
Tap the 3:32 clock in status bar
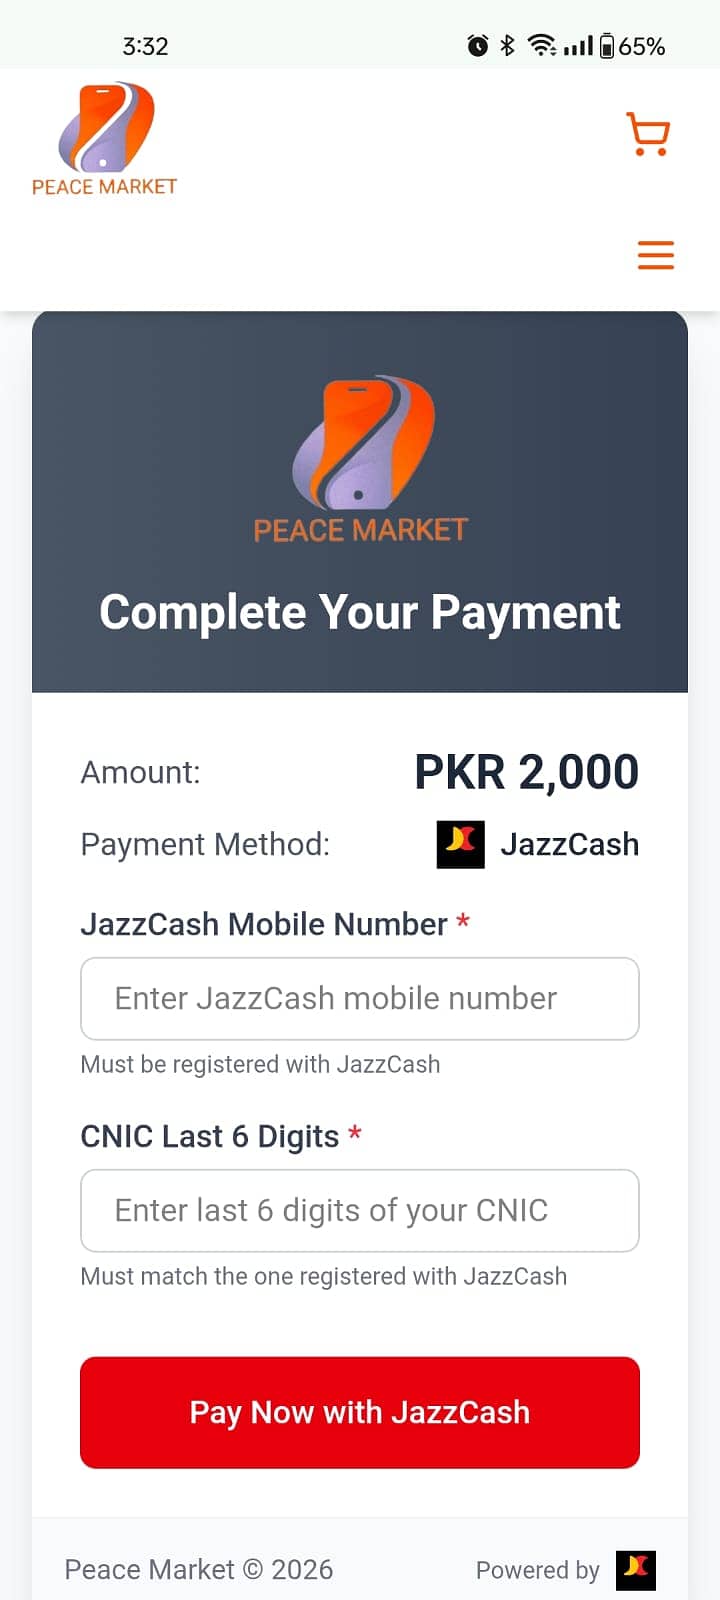145,46
